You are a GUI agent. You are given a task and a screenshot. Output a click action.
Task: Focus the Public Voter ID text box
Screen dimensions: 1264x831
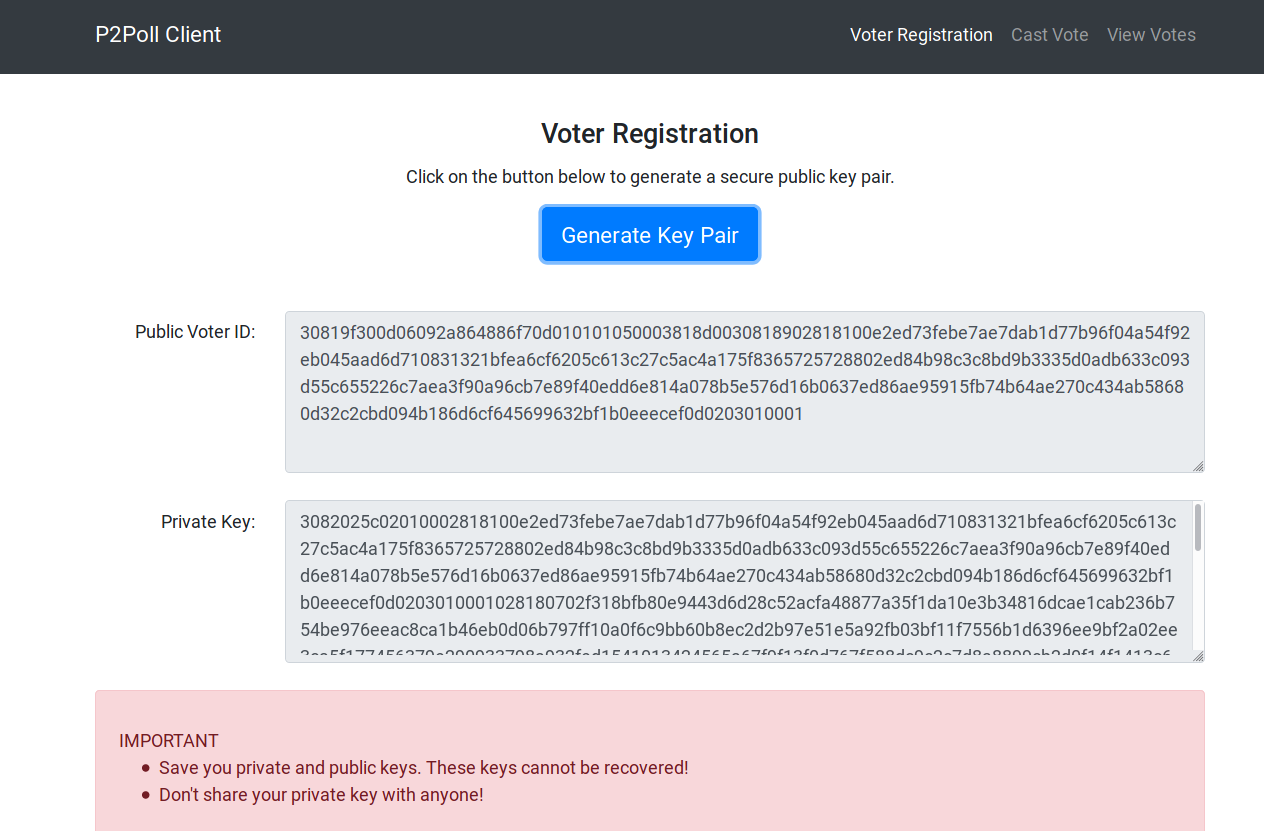pyautogui.click(x=744, y=391)
